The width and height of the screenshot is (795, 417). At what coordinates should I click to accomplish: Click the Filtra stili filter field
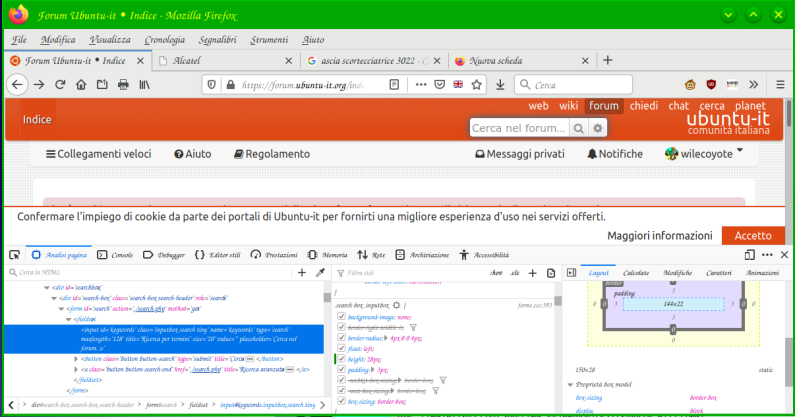click(411, 273)
